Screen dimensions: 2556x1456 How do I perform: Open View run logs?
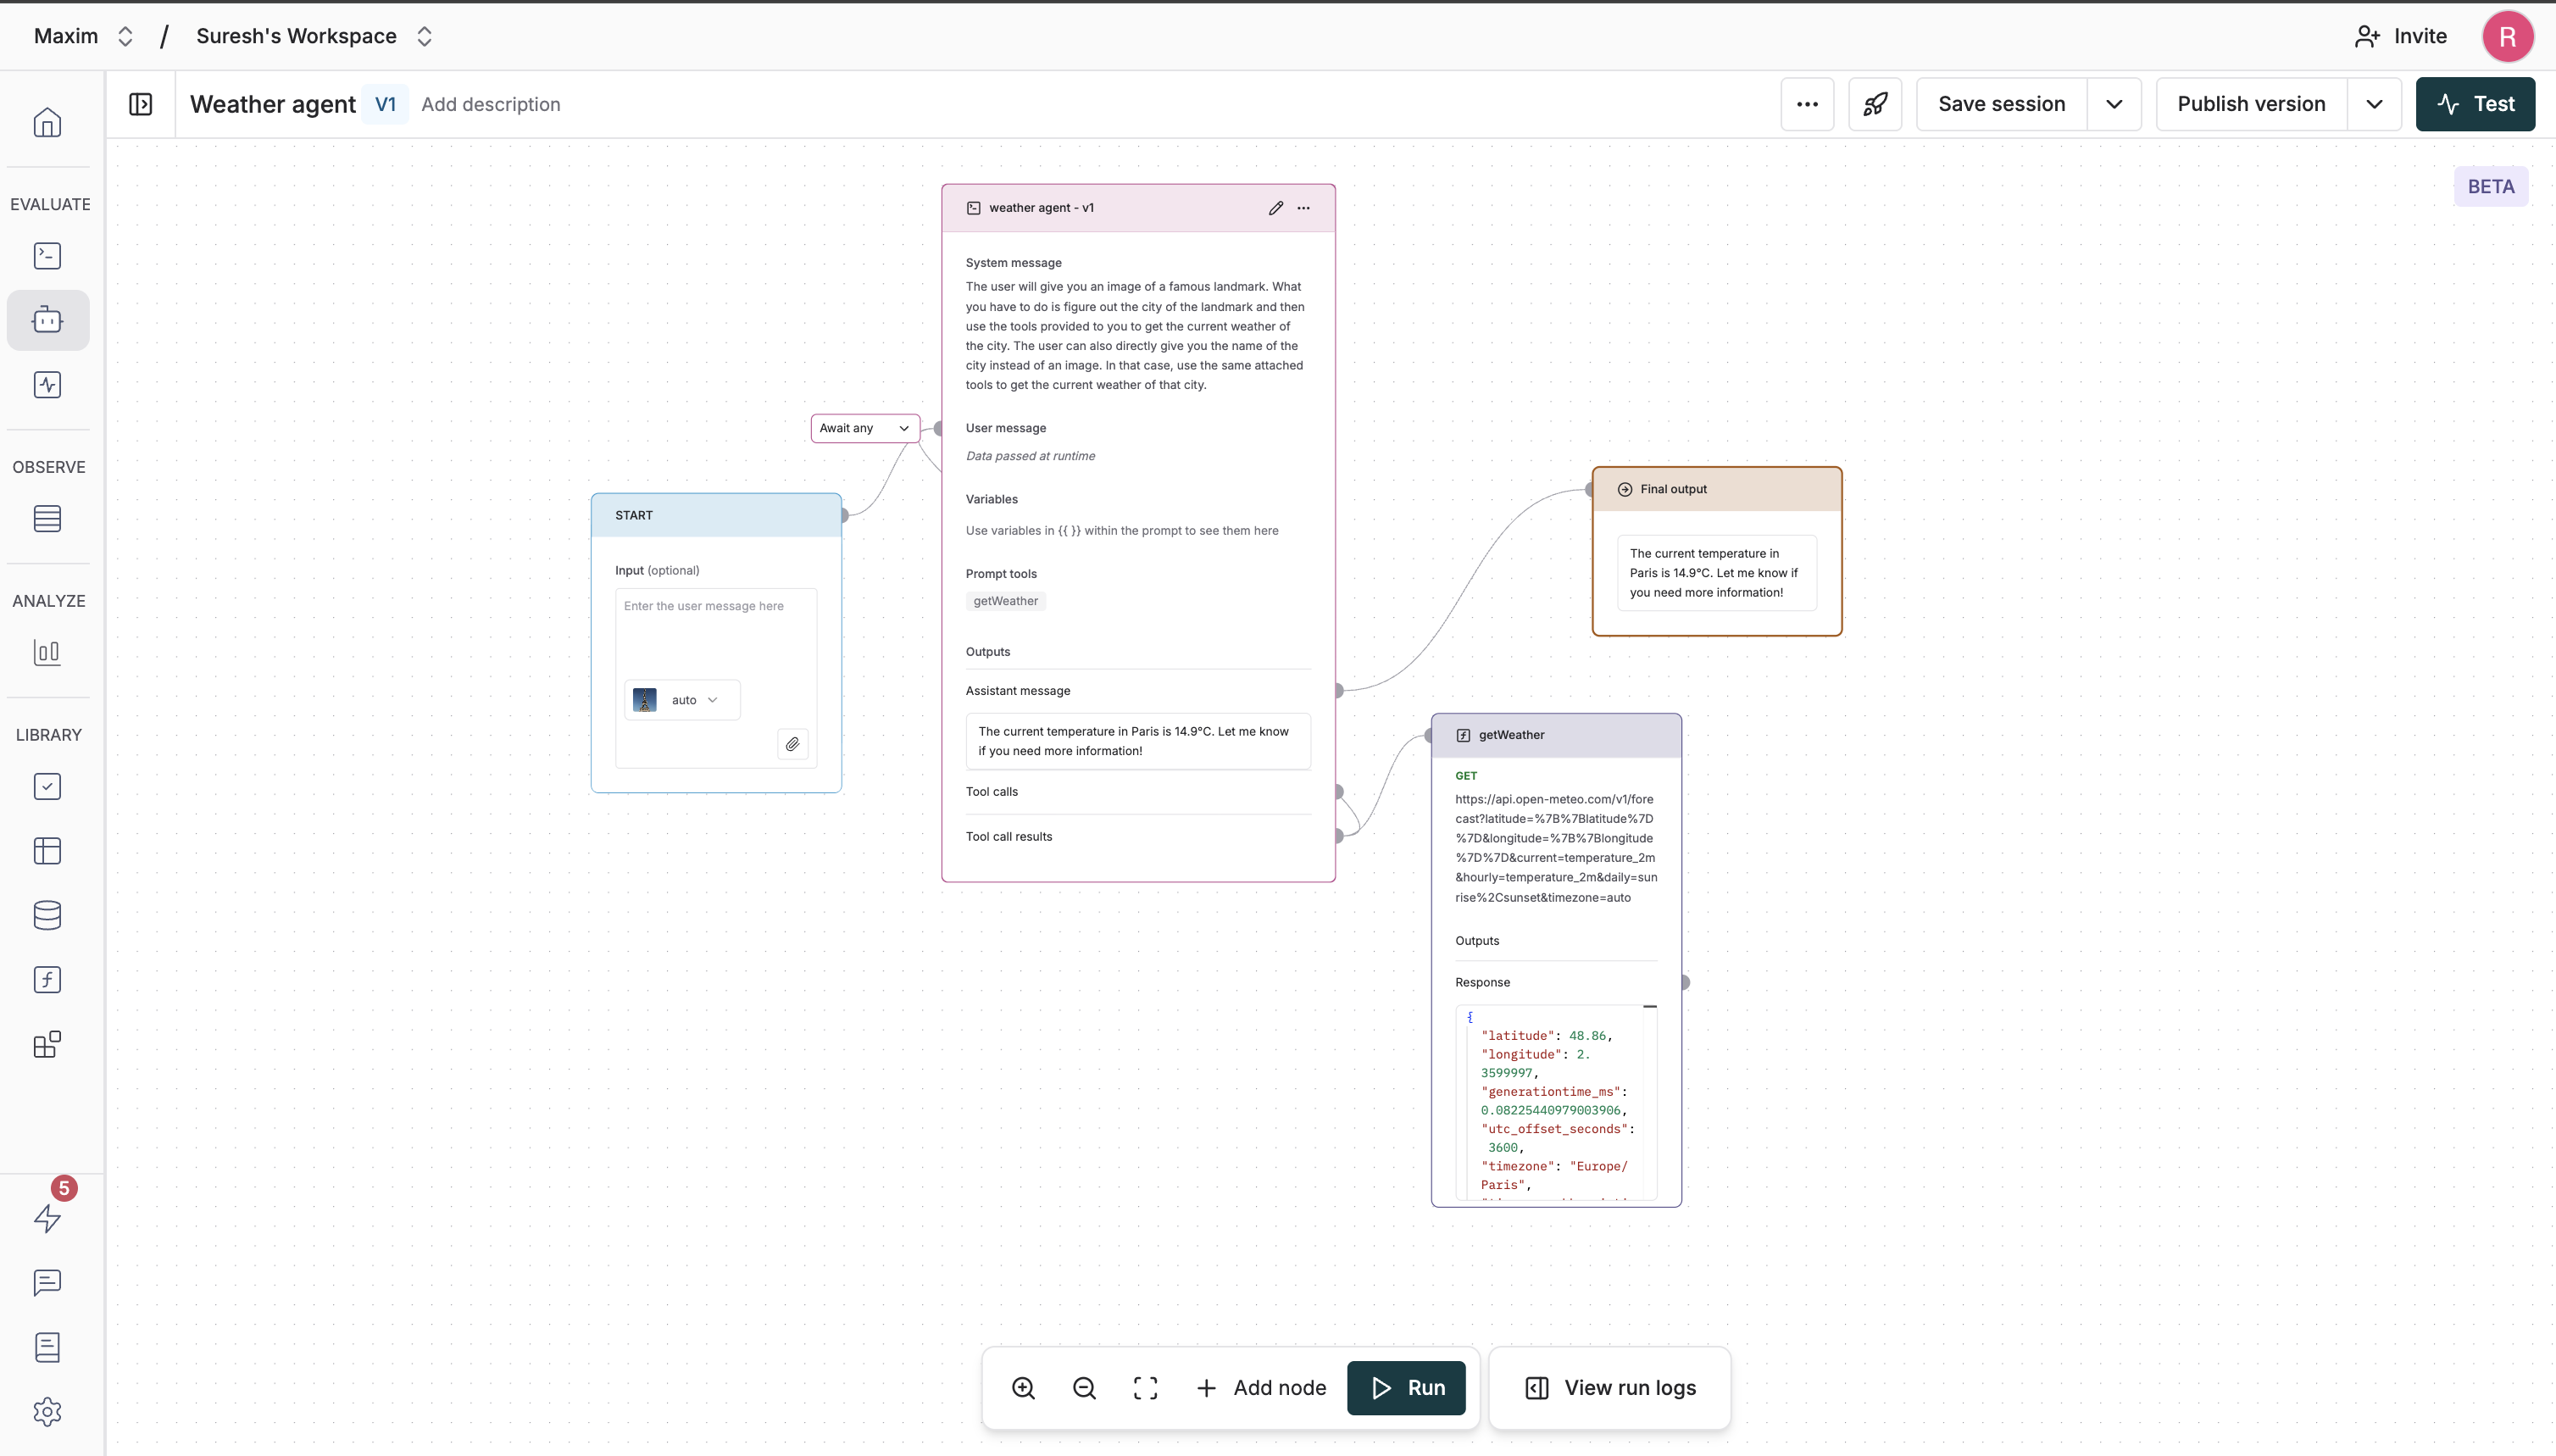(1608, 1388)
